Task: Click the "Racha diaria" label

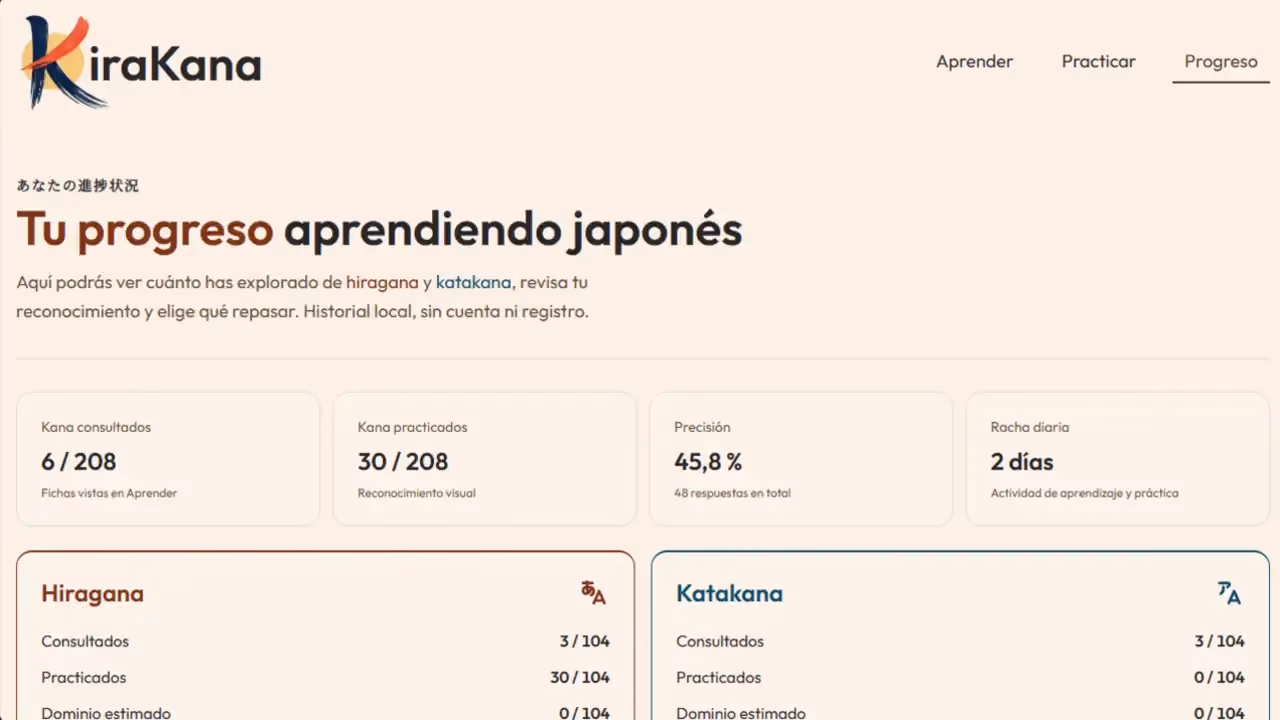Action: [x=1030, y=427]
